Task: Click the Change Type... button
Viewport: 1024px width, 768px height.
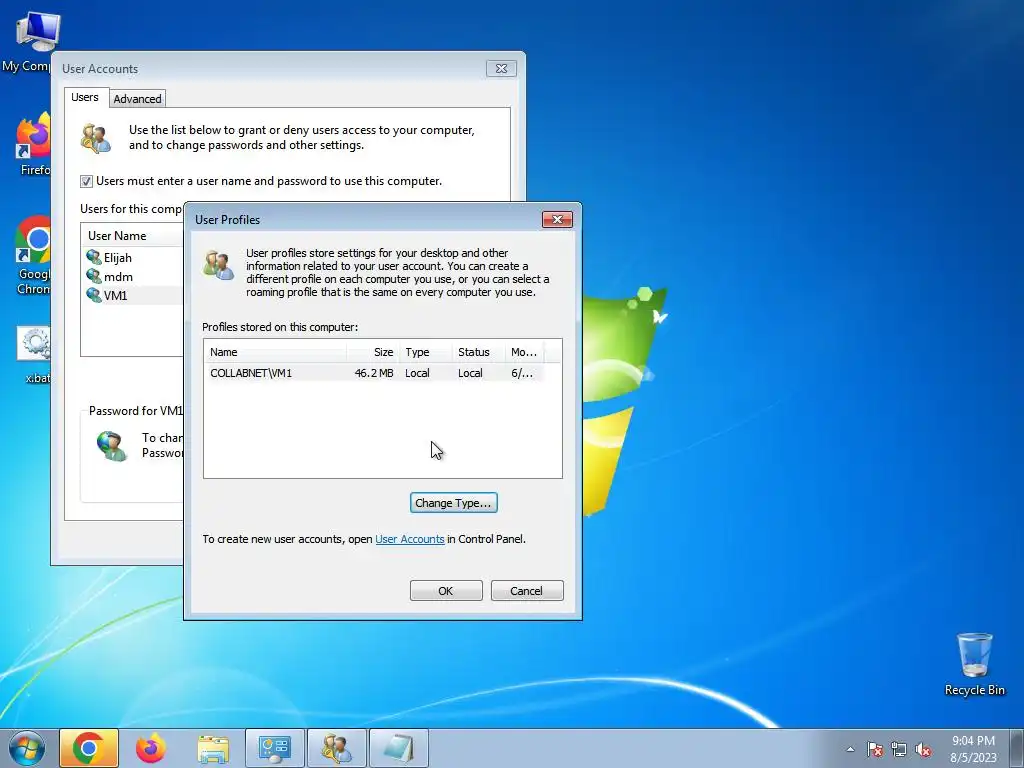Action: 453,503
